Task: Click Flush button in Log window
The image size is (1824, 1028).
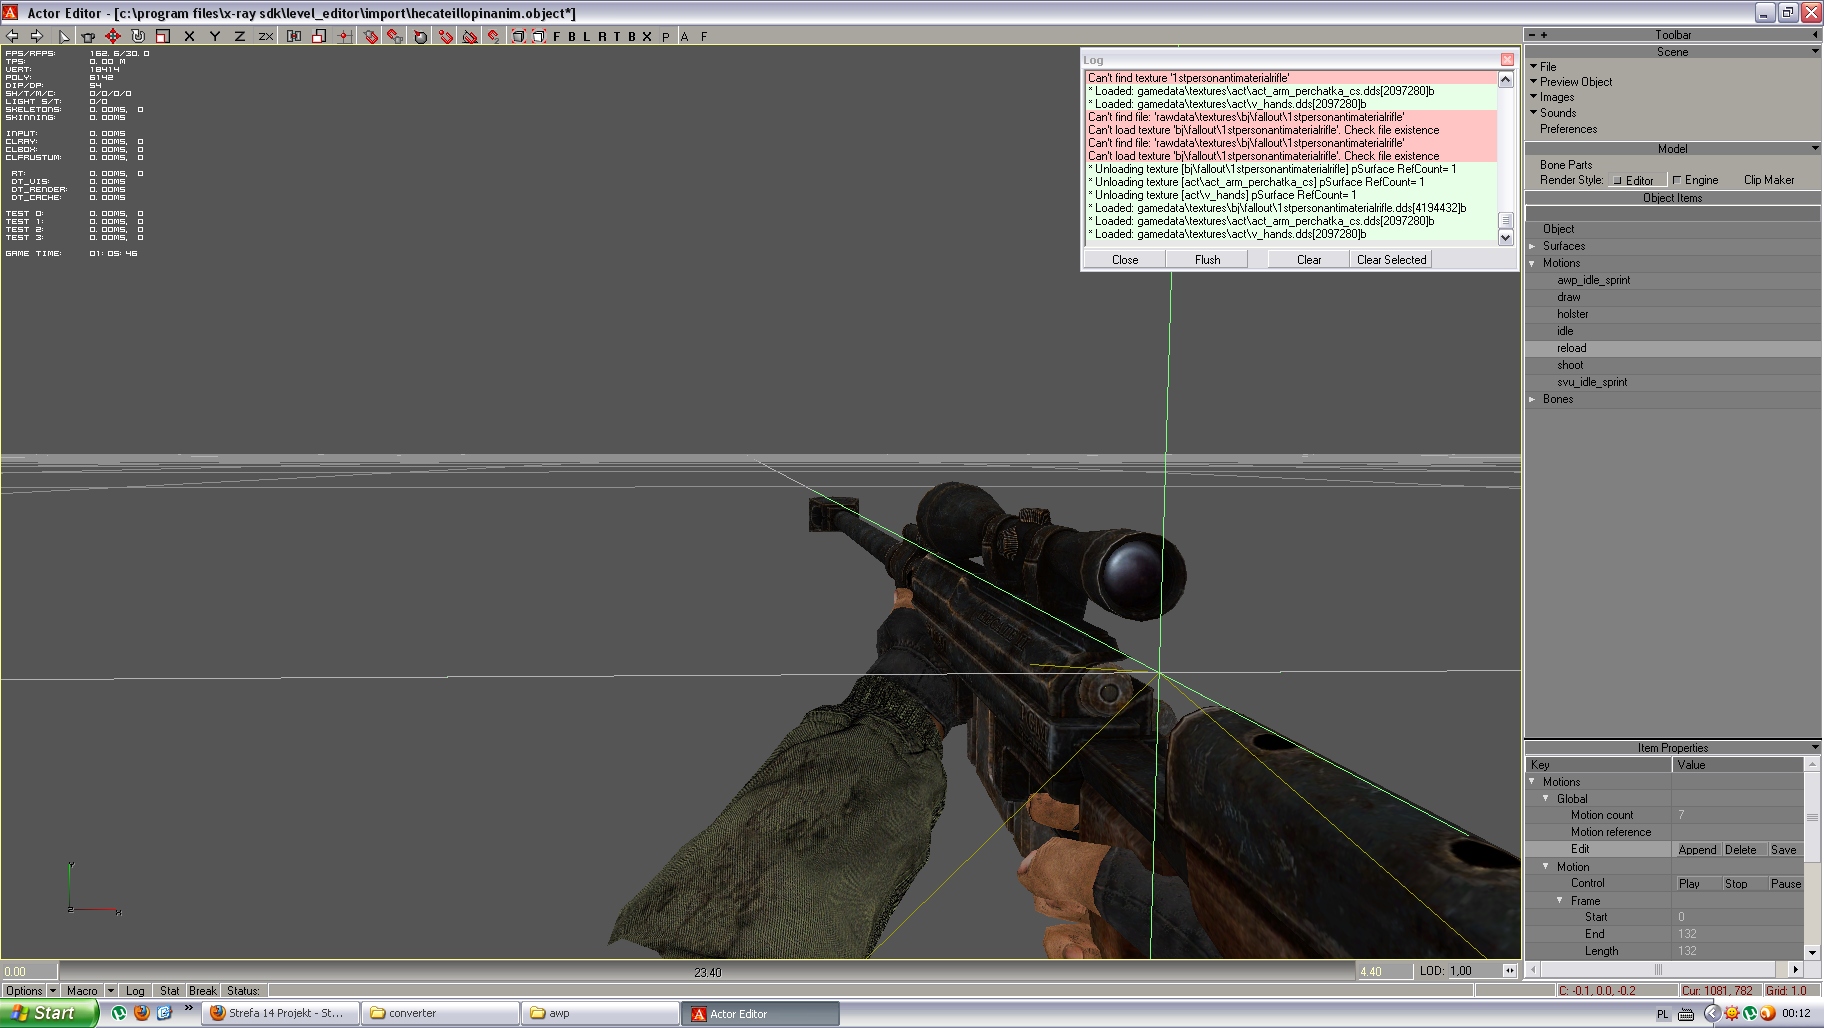Action: [x=1208, y=259]
